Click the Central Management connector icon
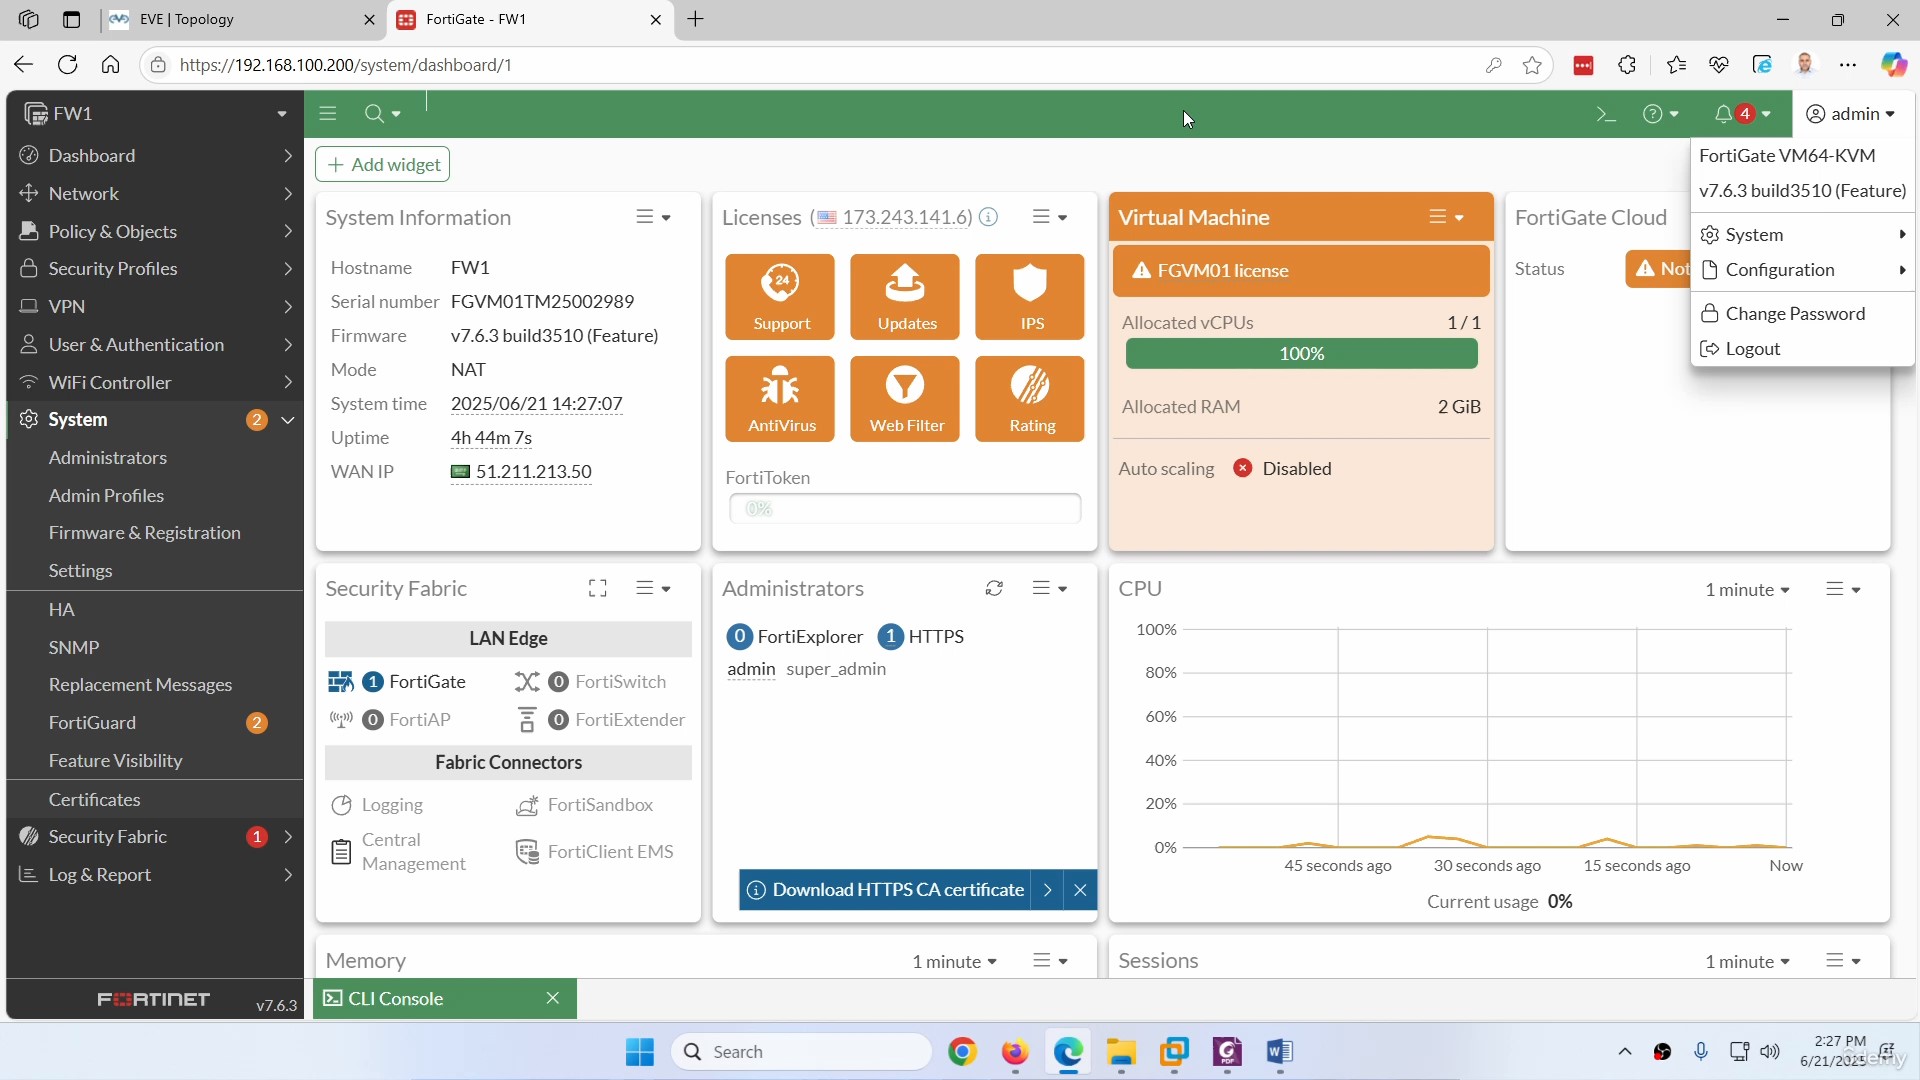Screen dimensions: 1920x1080 pos(341,852)
